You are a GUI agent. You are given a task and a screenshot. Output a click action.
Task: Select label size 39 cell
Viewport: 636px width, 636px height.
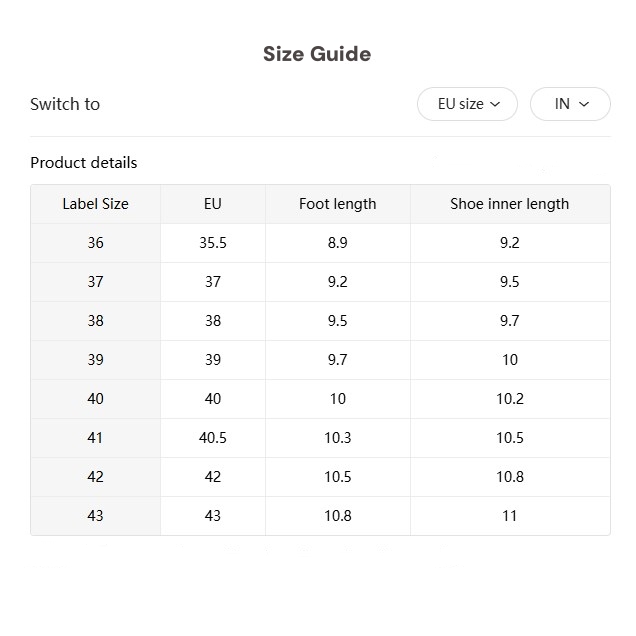pos(96,360)
